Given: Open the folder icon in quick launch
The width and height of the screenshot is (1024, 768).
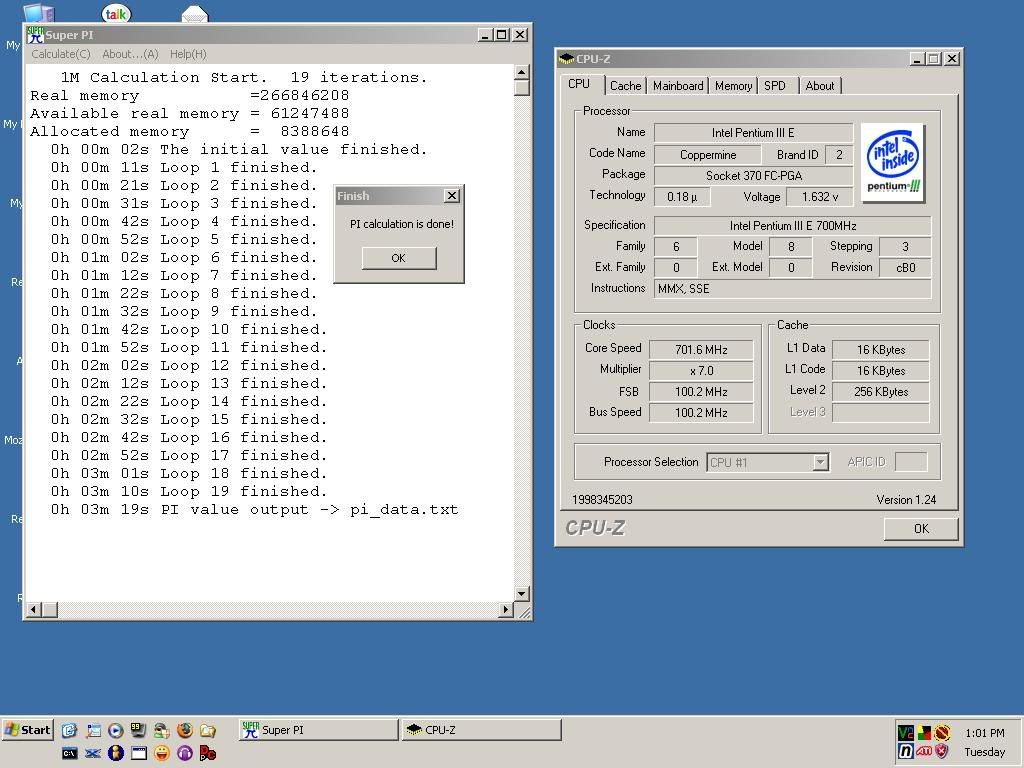Looking at the screenshot, I should [x=208, y=730].
